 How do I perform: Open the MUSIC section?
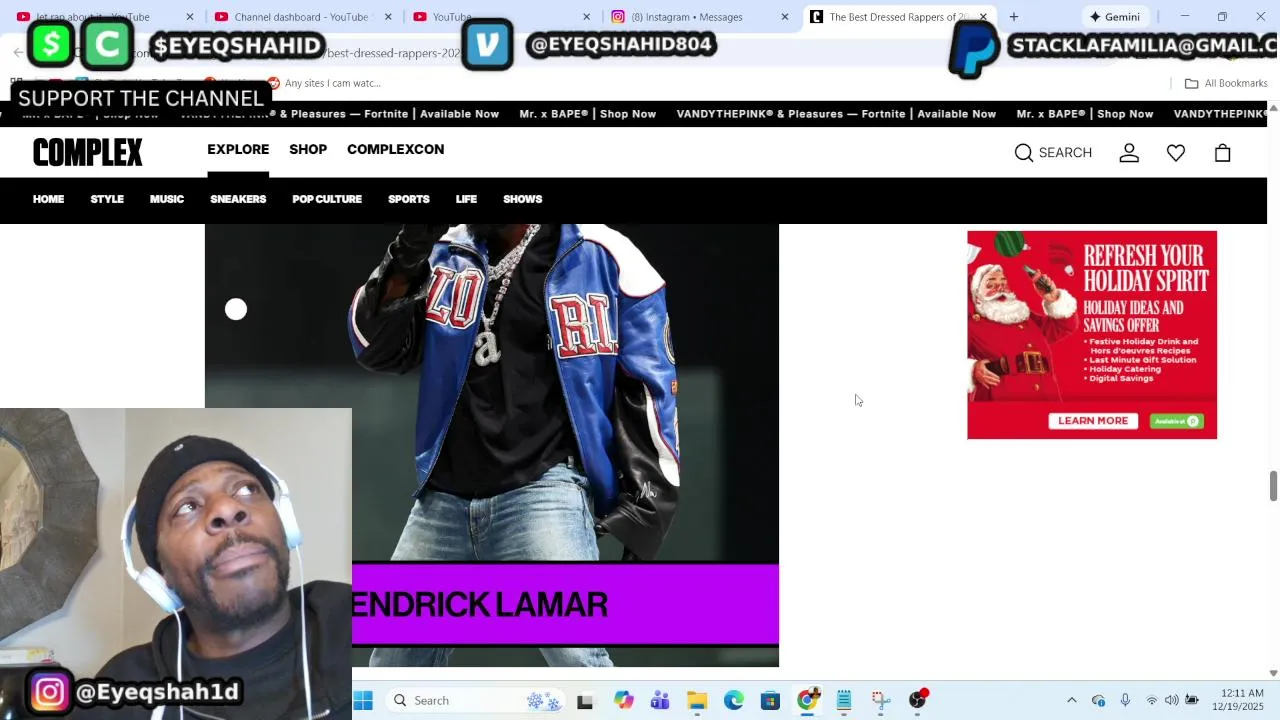coord(167,199)
